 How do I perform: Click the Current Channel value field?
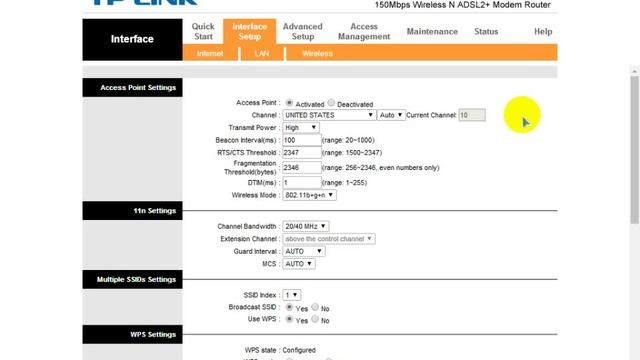[472, 115]
